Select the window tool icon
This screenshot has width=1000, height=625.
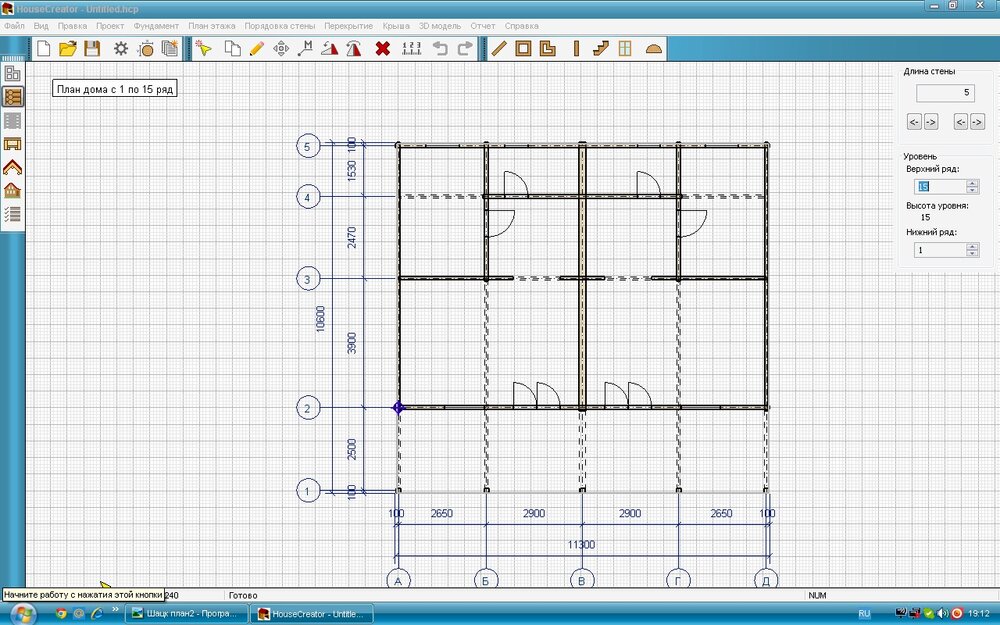coord(624,48)
